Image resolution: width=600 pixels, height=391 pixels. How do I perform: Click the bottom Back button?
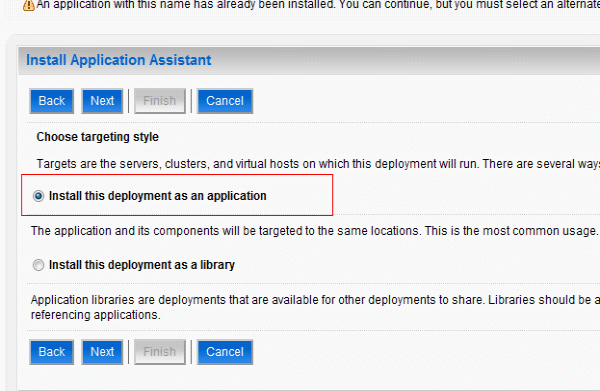click(x=52, y=352)
